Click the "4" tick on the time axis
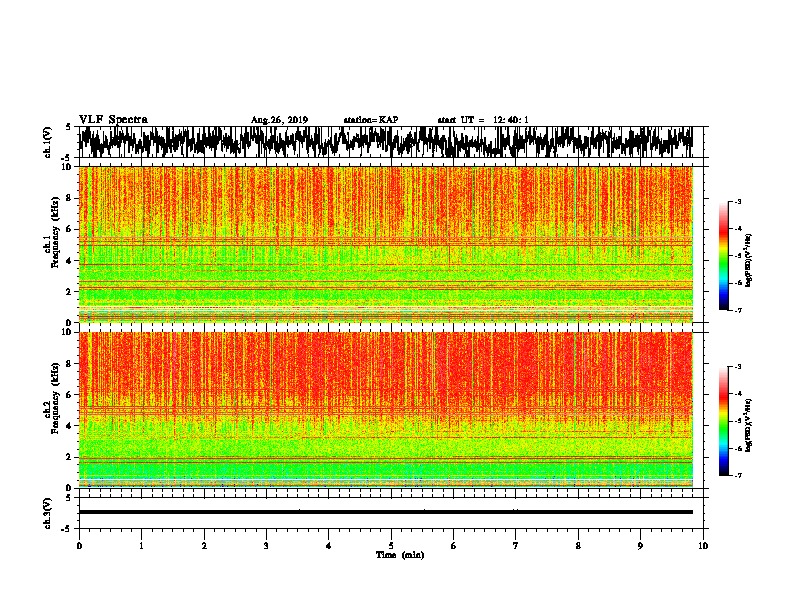Image resolution: width=792 pixels, height=612 pixels. [329, 546]
